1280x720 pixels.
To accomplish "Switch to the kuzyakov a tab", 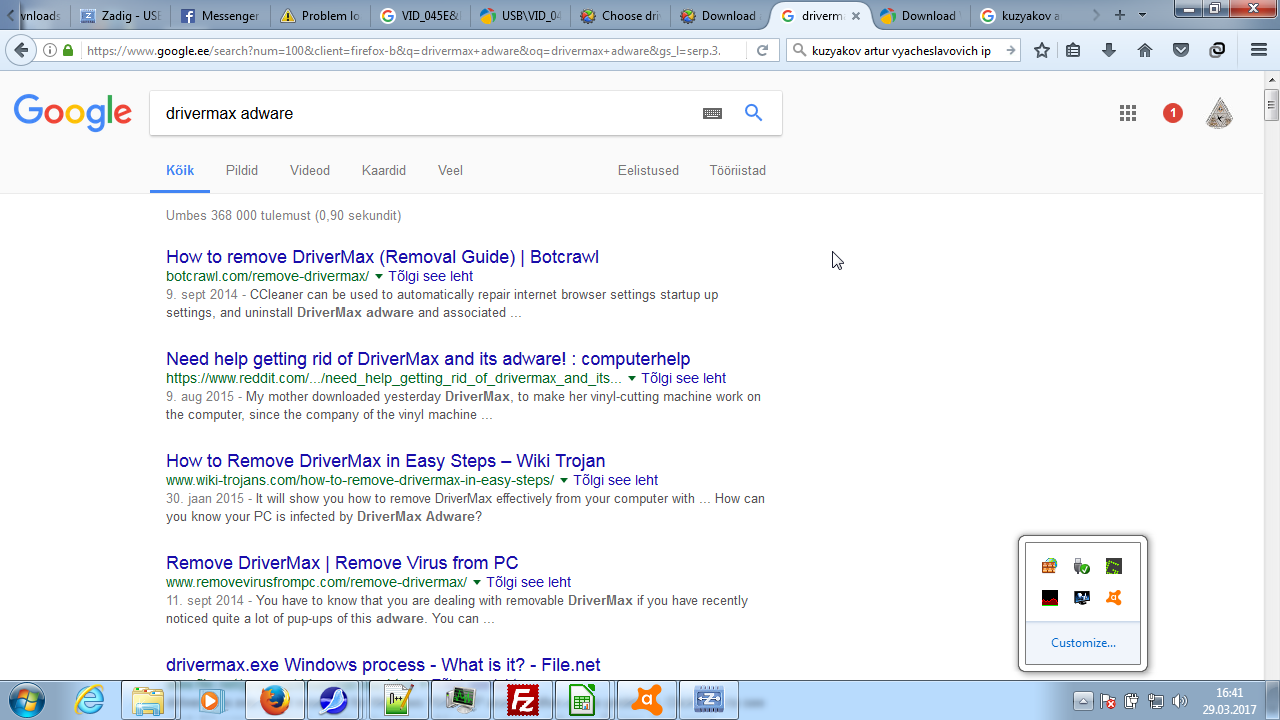I will pyautogui.click(x=1020, y=16).
